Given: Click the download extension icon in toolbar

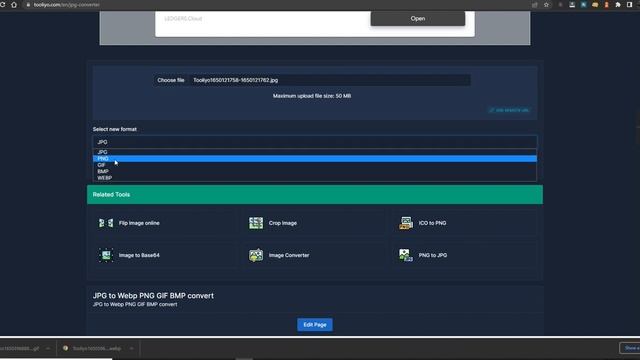Looking at the screenshot, I should [572, 5].
